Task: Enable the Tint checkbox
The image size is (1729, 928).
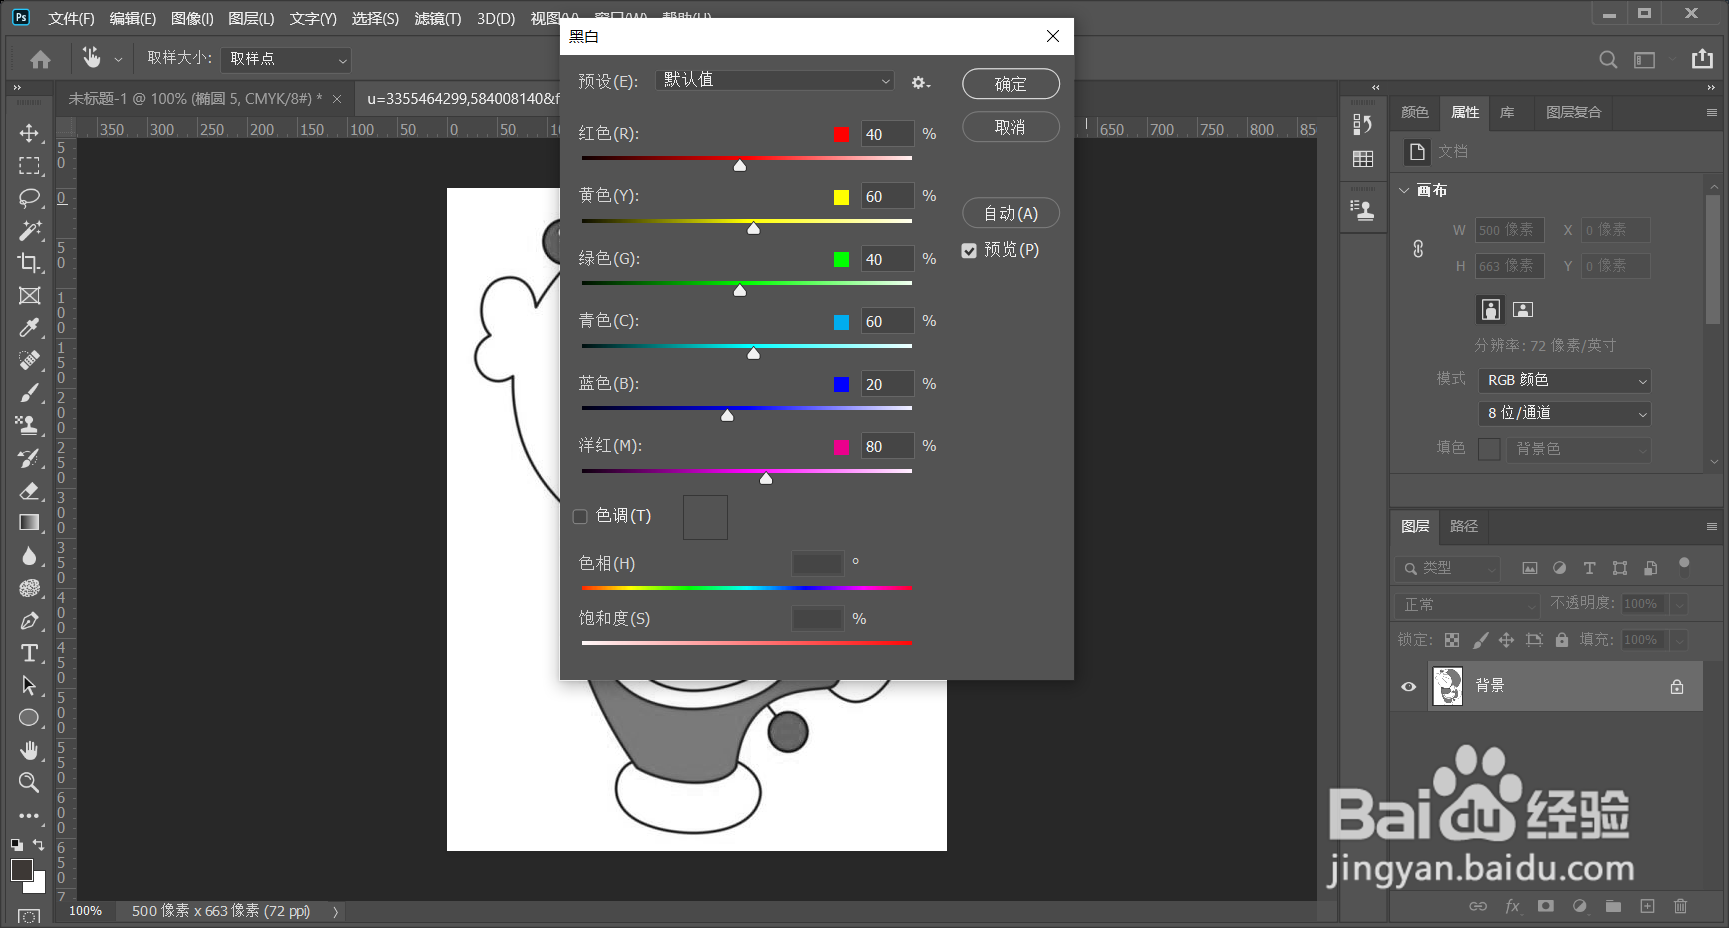Action: 580,517
